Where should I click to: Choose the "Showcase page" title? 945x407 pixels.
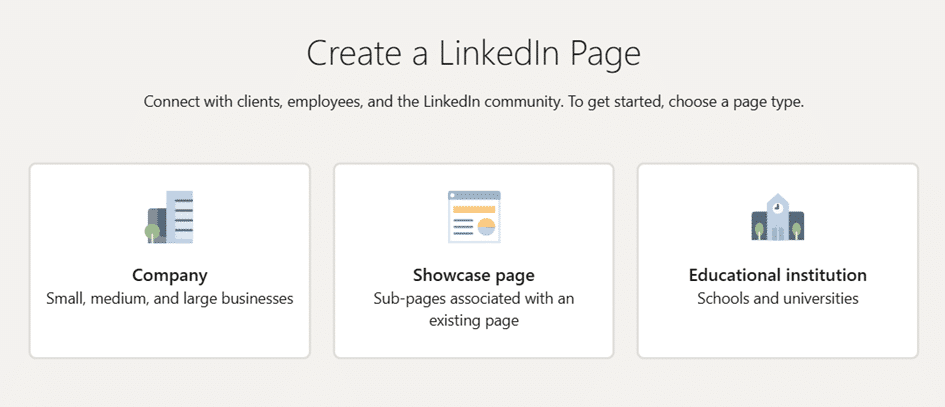point(474,275)
